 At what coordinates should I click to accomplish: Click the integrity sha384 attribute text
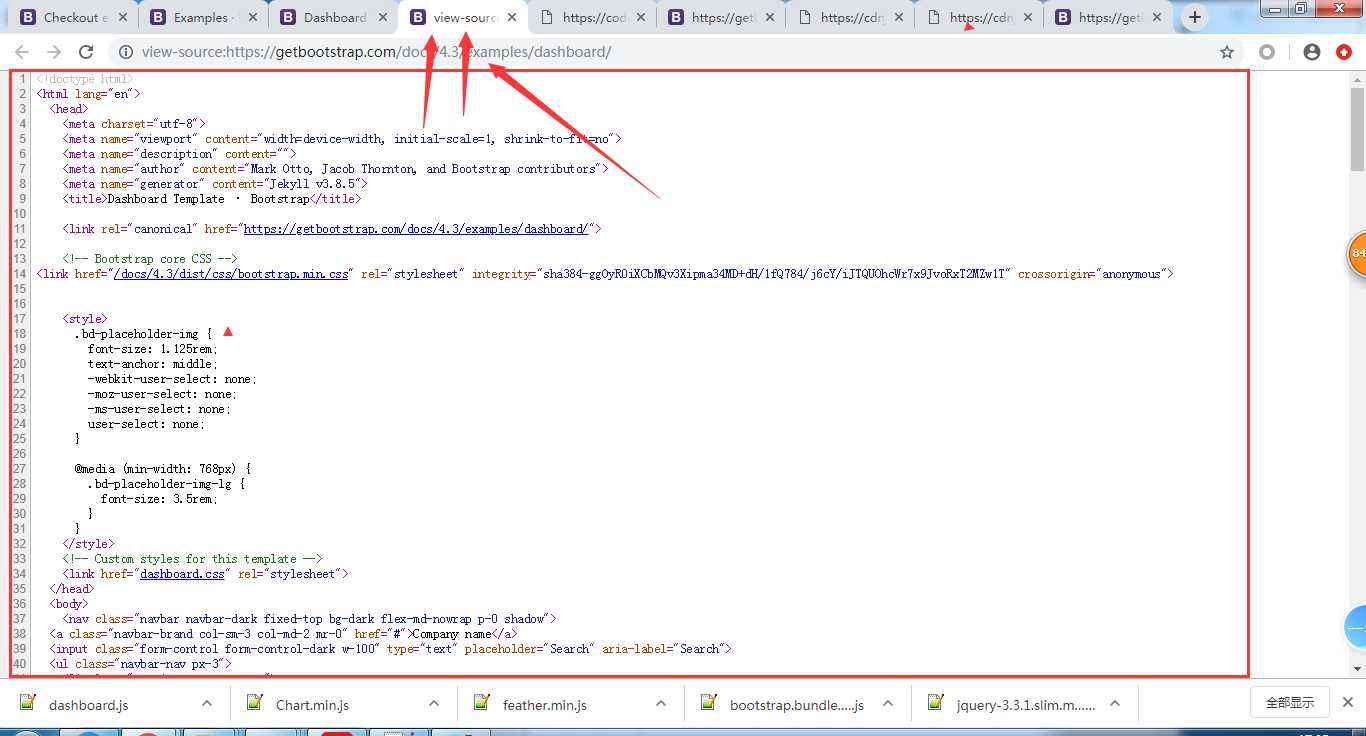741,274
